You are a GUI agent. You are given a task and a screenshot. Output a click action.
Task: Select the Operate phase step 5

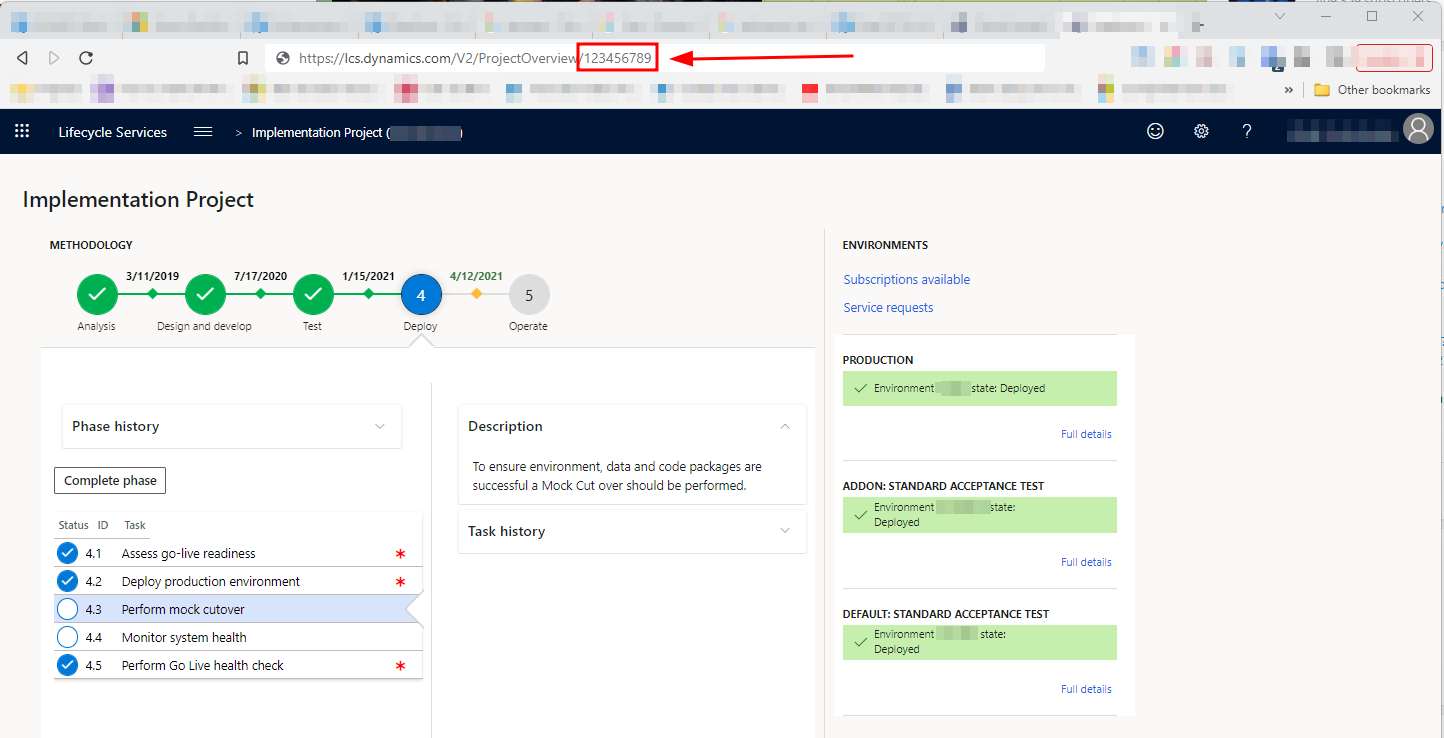[529, 295]
